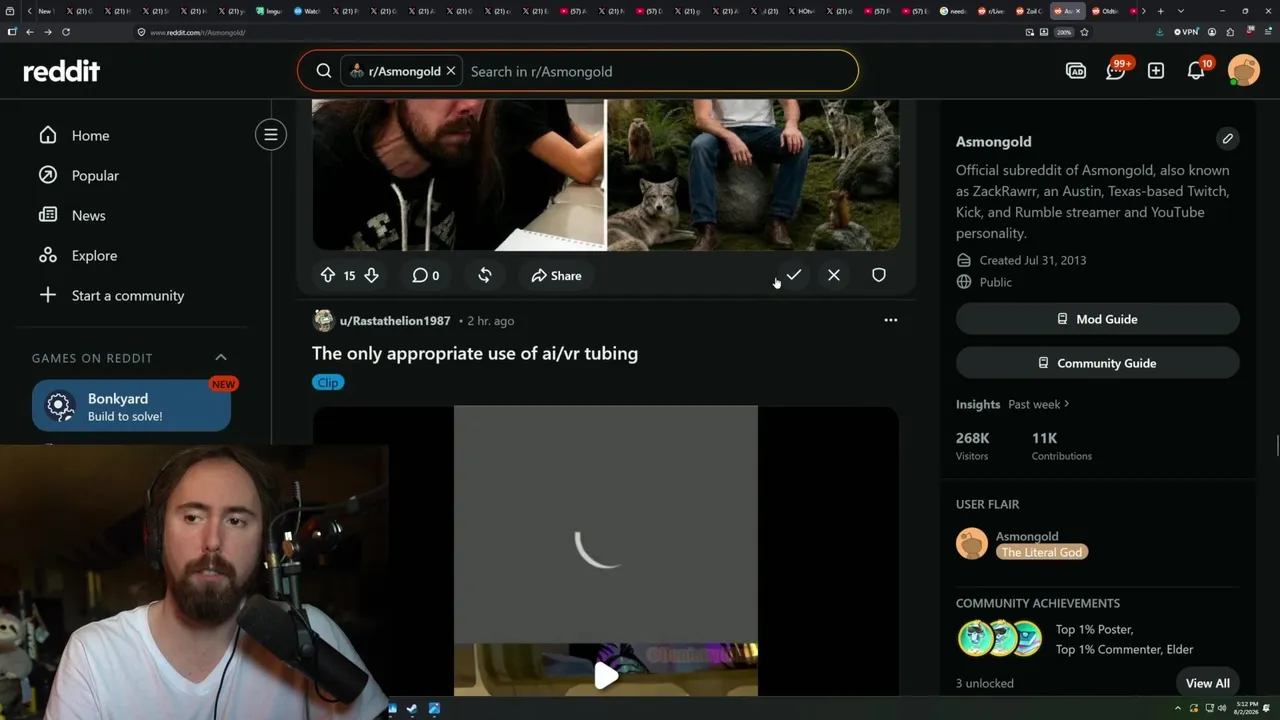Expand Insights Past week

[1039, 404]
